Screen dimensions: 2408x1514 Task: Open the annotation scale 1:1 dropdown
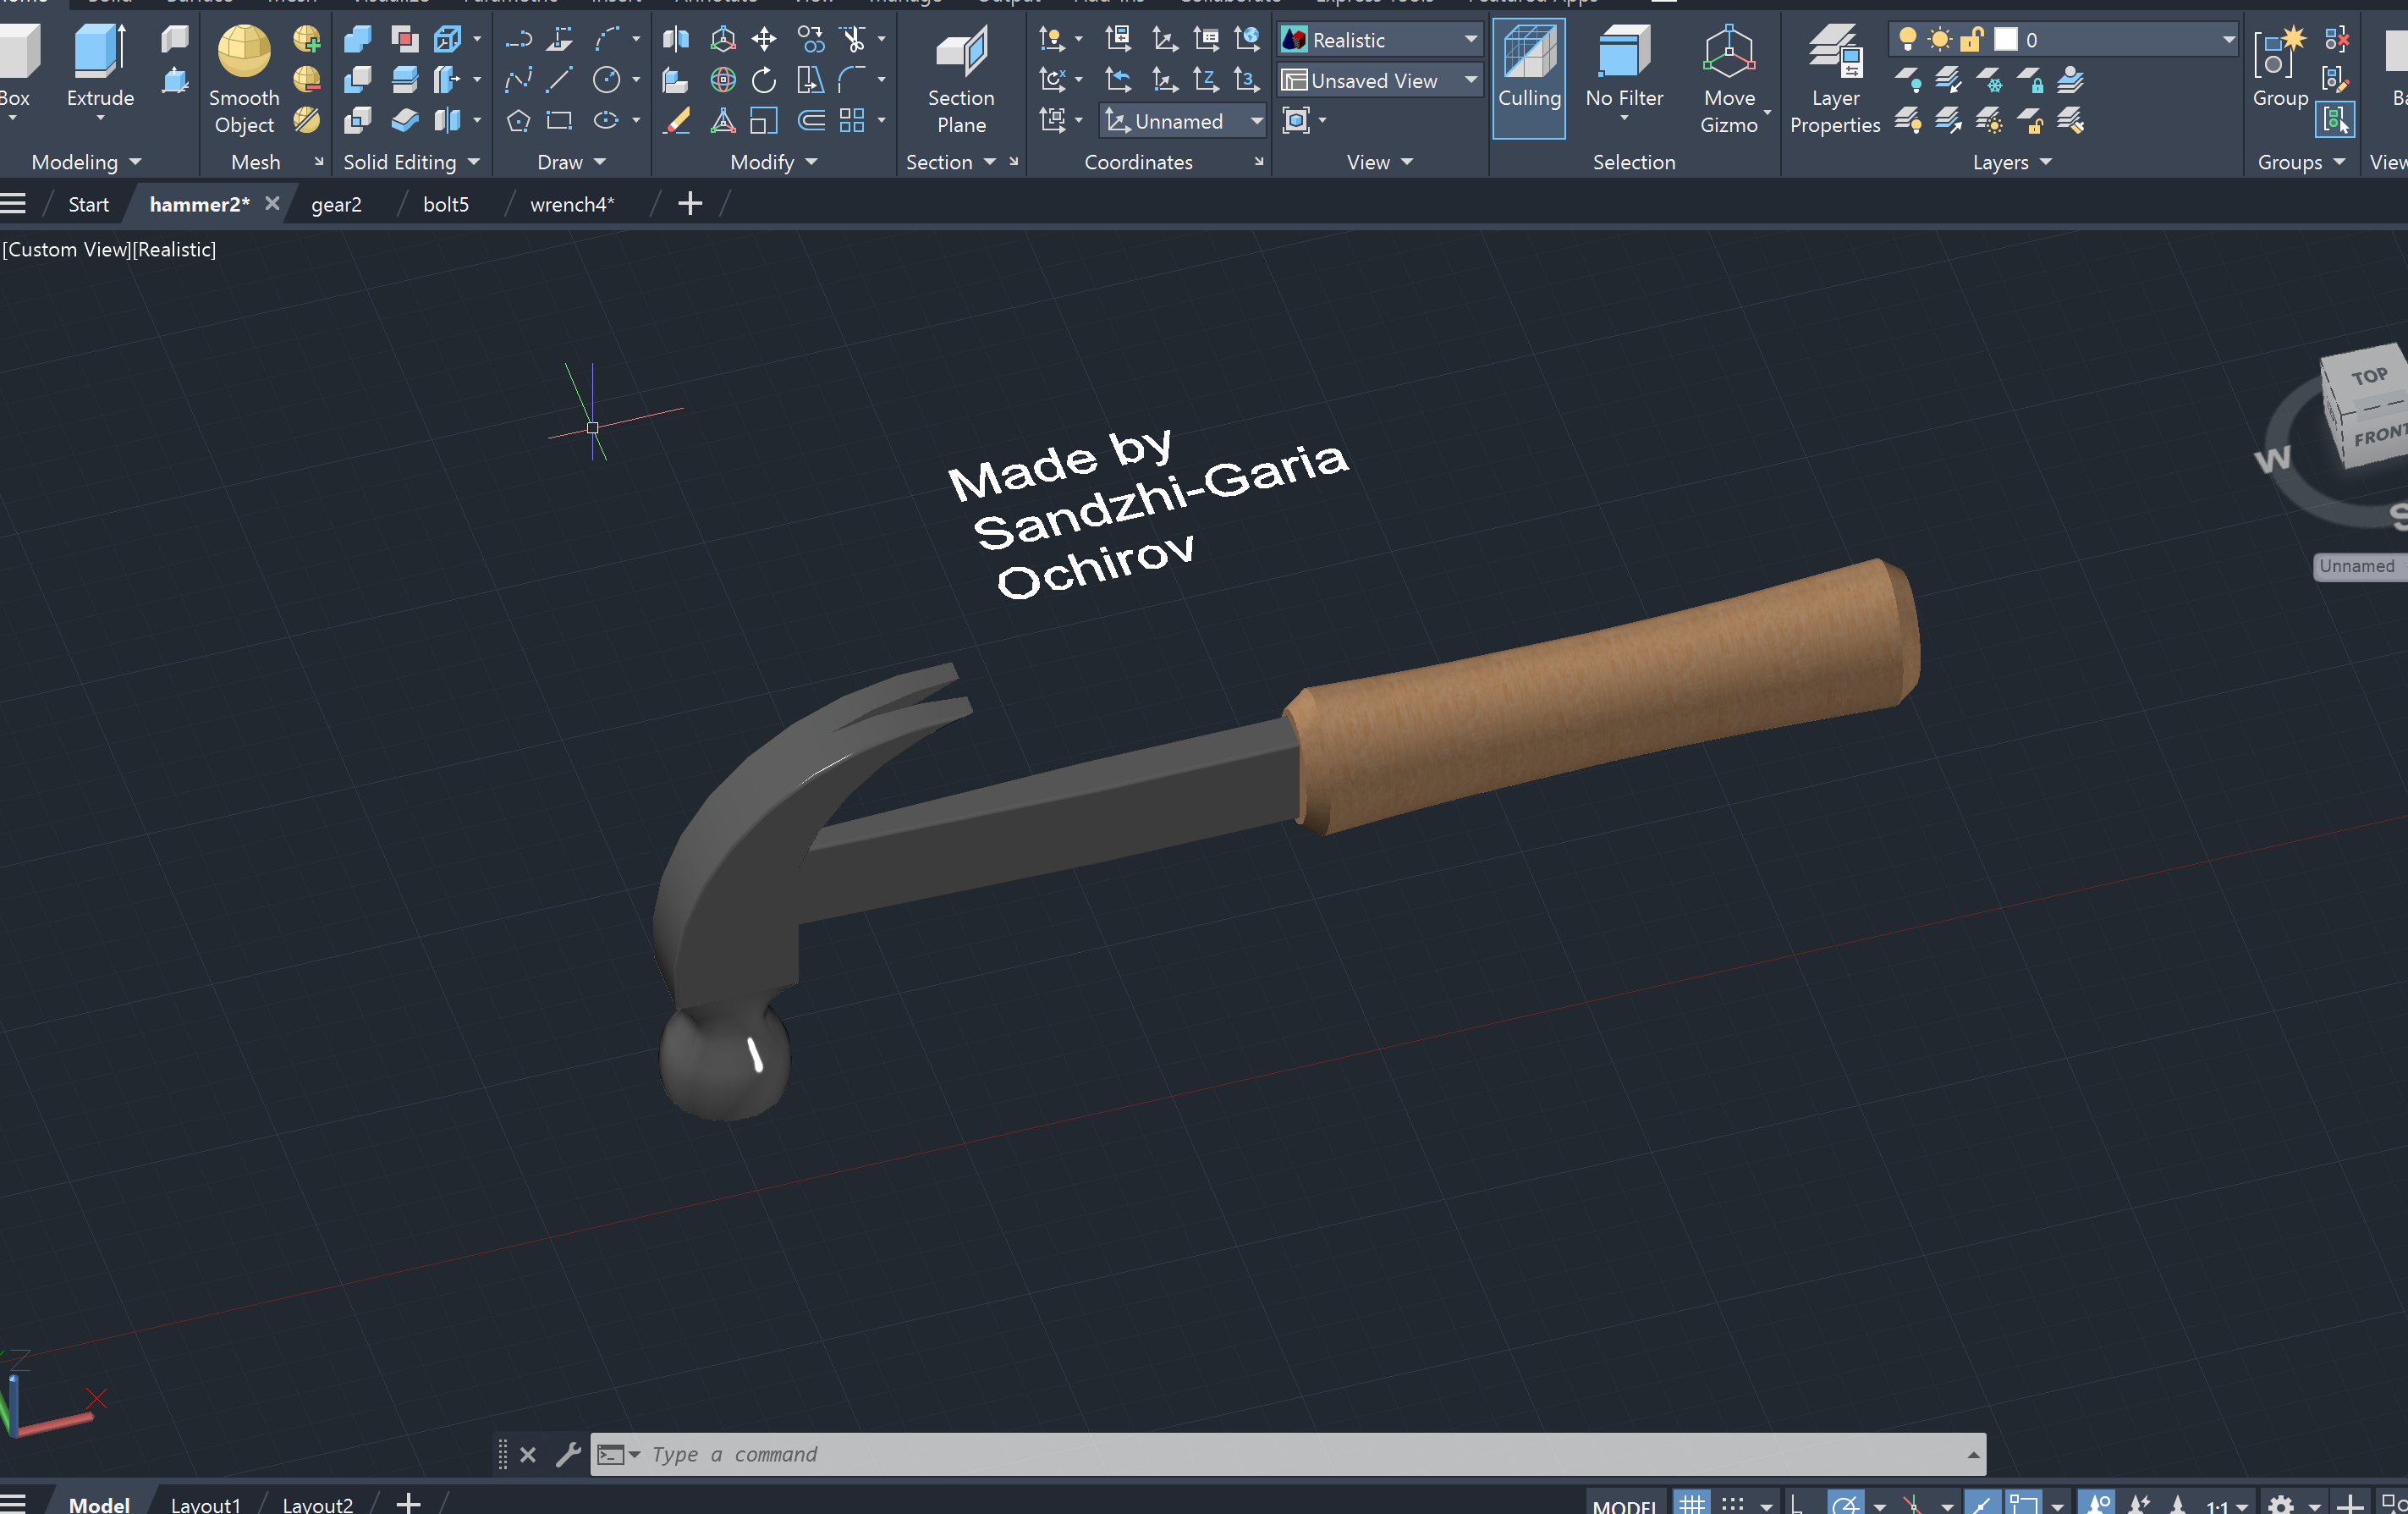(2226, 1505)
